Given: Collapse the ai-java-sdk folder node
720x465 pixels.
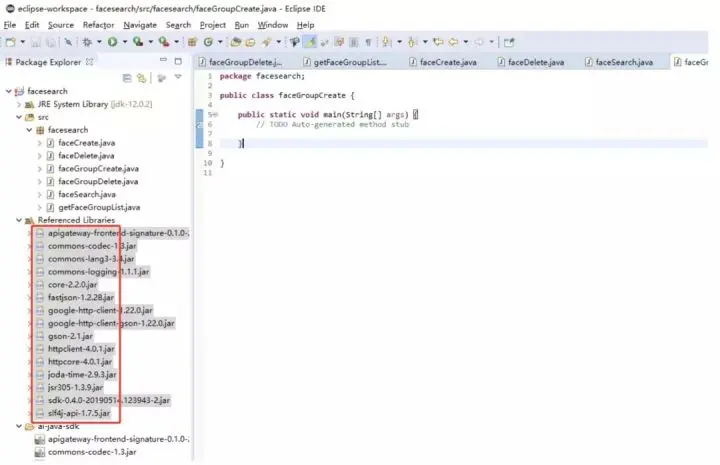Looking at the screenshot, I should pos(19,426).
